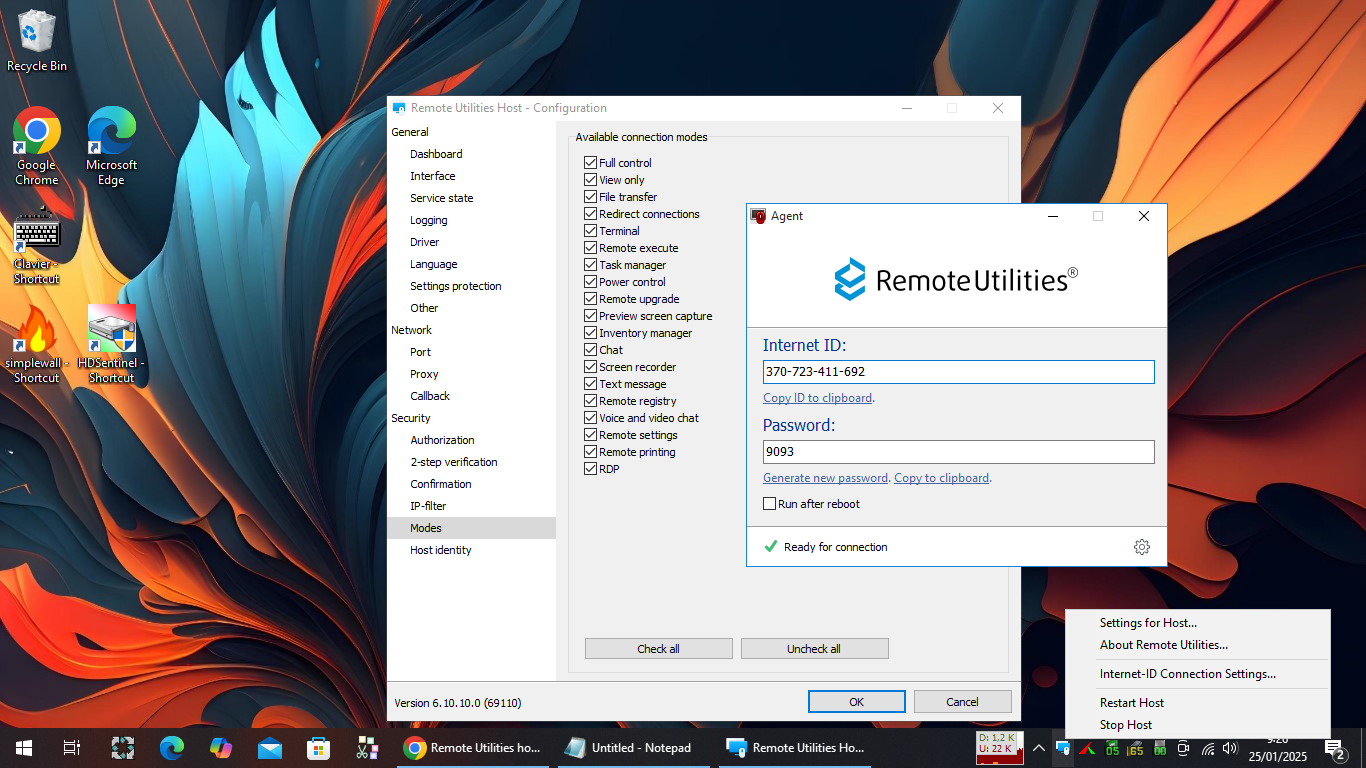Viewport: 1366px width, 768px height.
Task: Open the Google Chrome desktop shortcut
Action: [37, 146]
